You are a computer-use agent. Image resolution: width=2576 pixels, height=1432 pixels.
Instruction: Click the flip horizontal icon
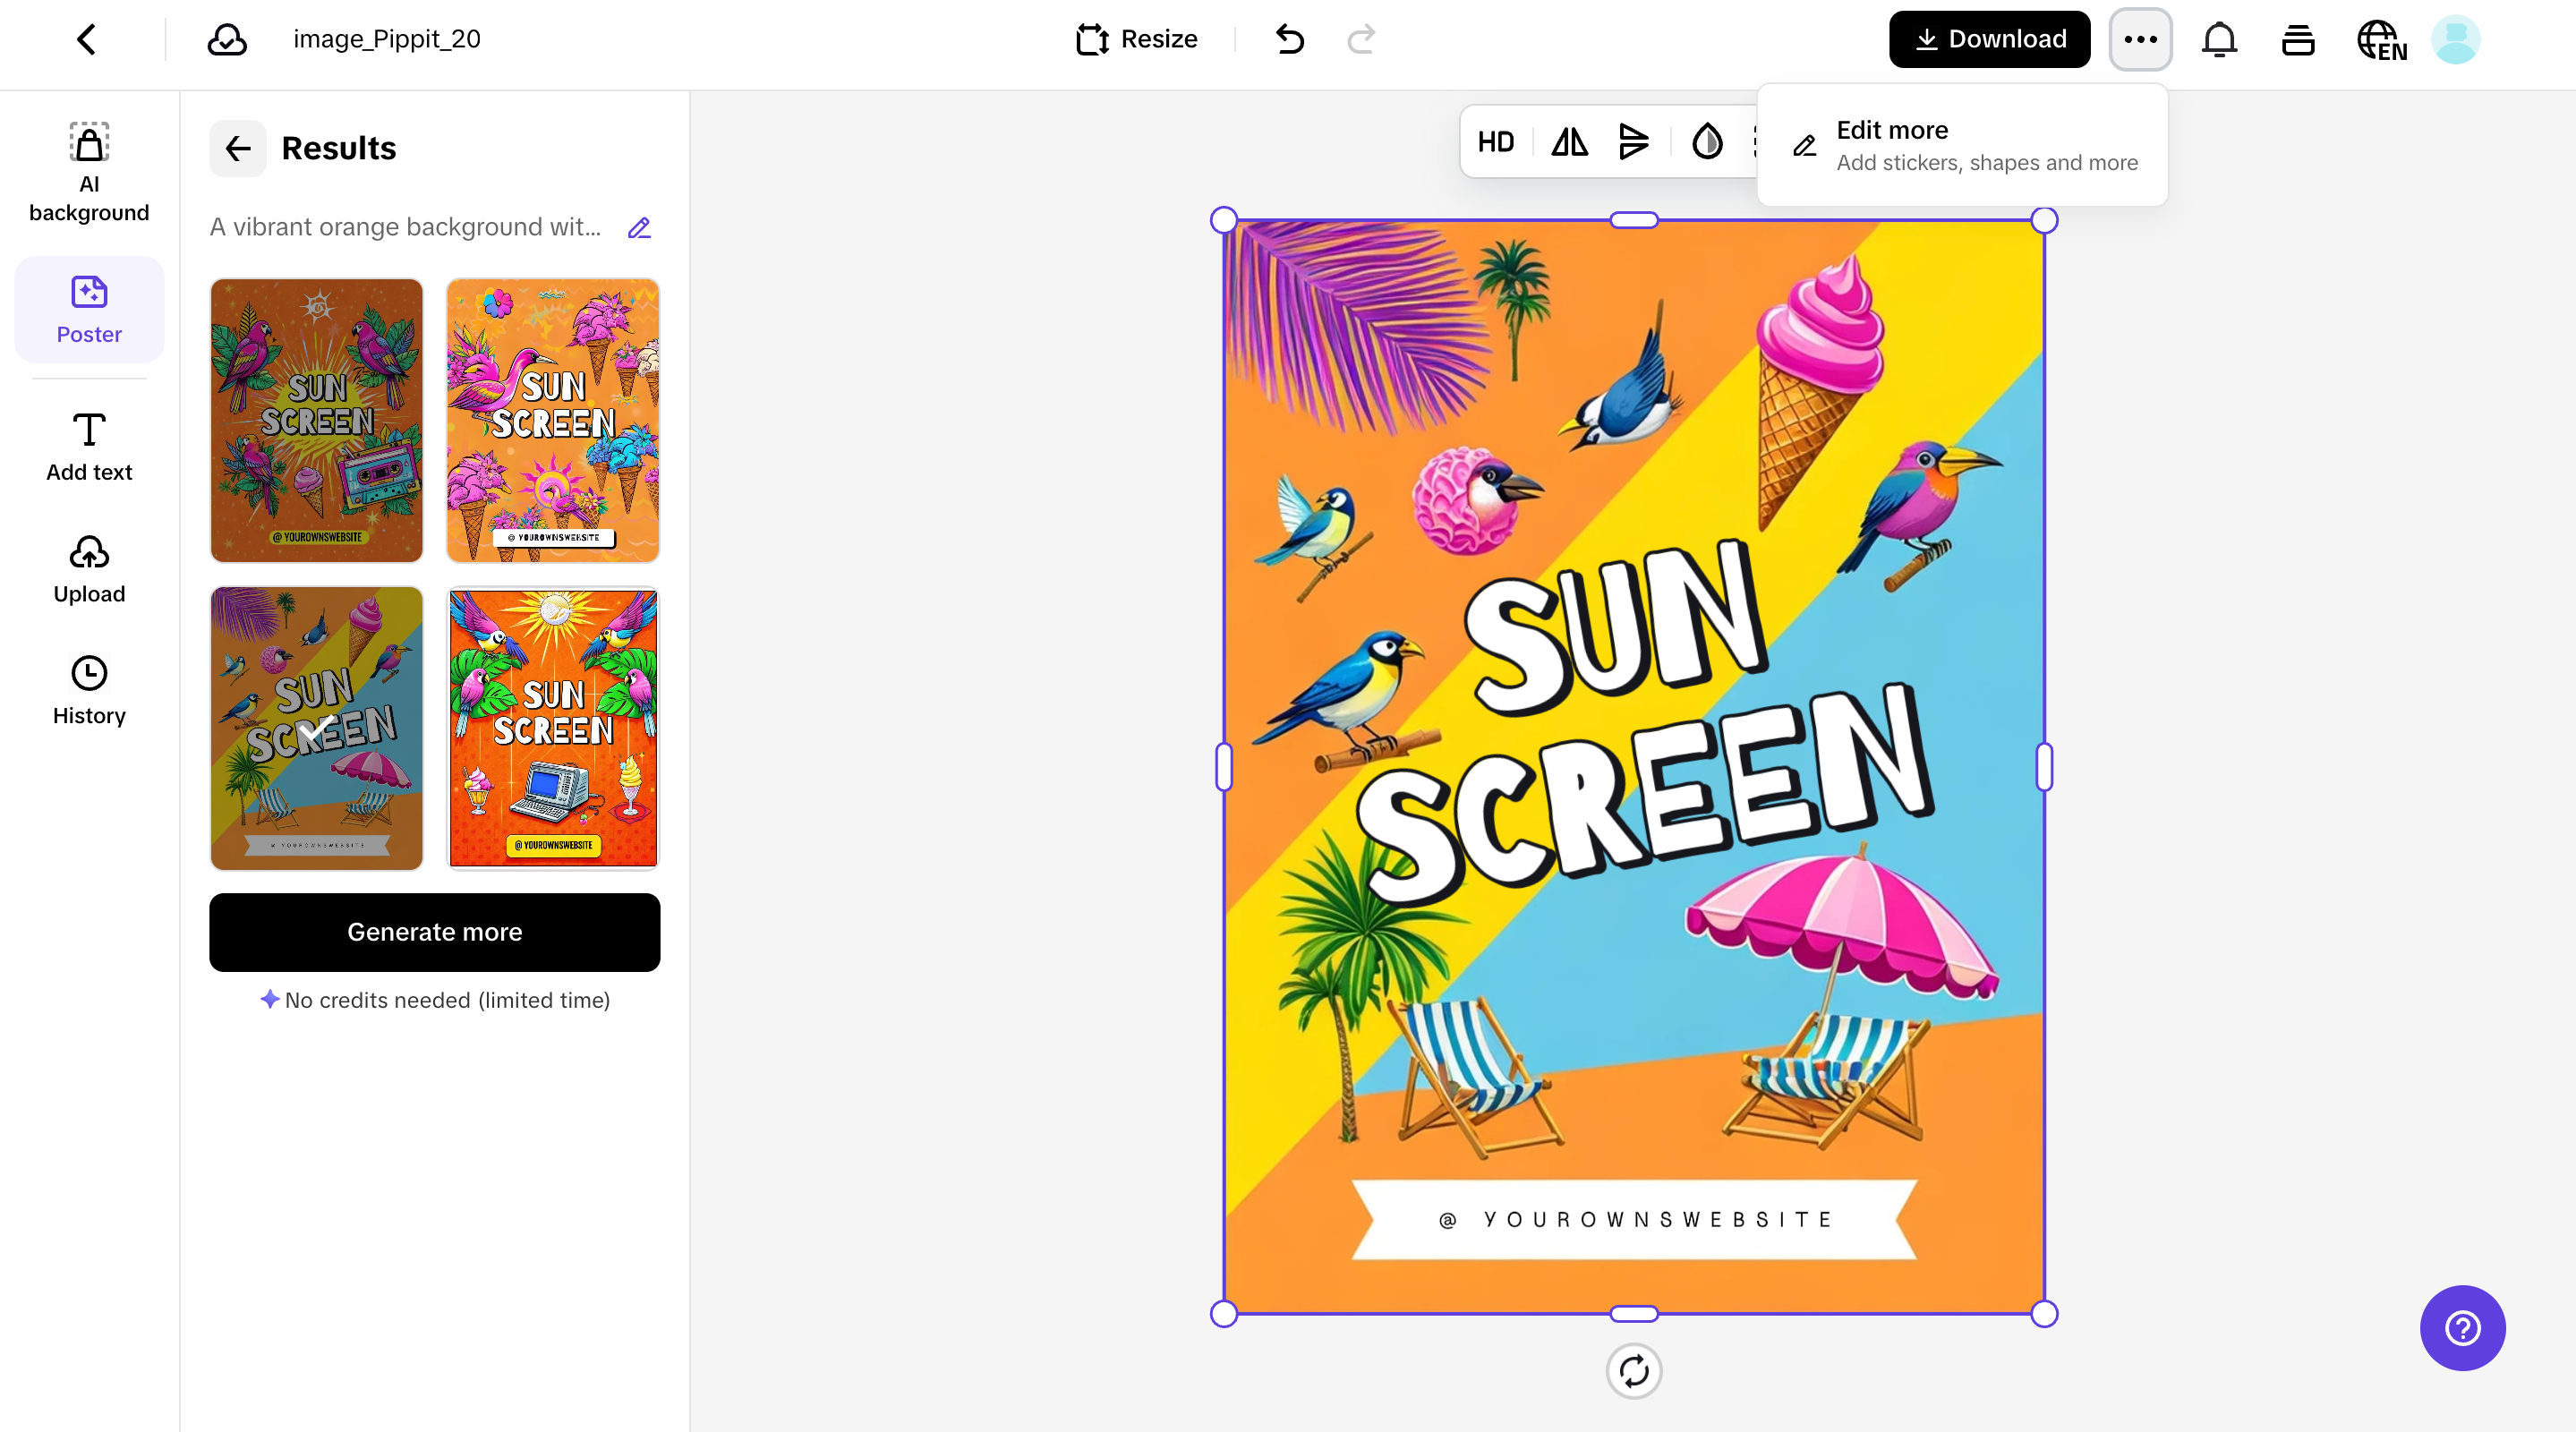1569,142
